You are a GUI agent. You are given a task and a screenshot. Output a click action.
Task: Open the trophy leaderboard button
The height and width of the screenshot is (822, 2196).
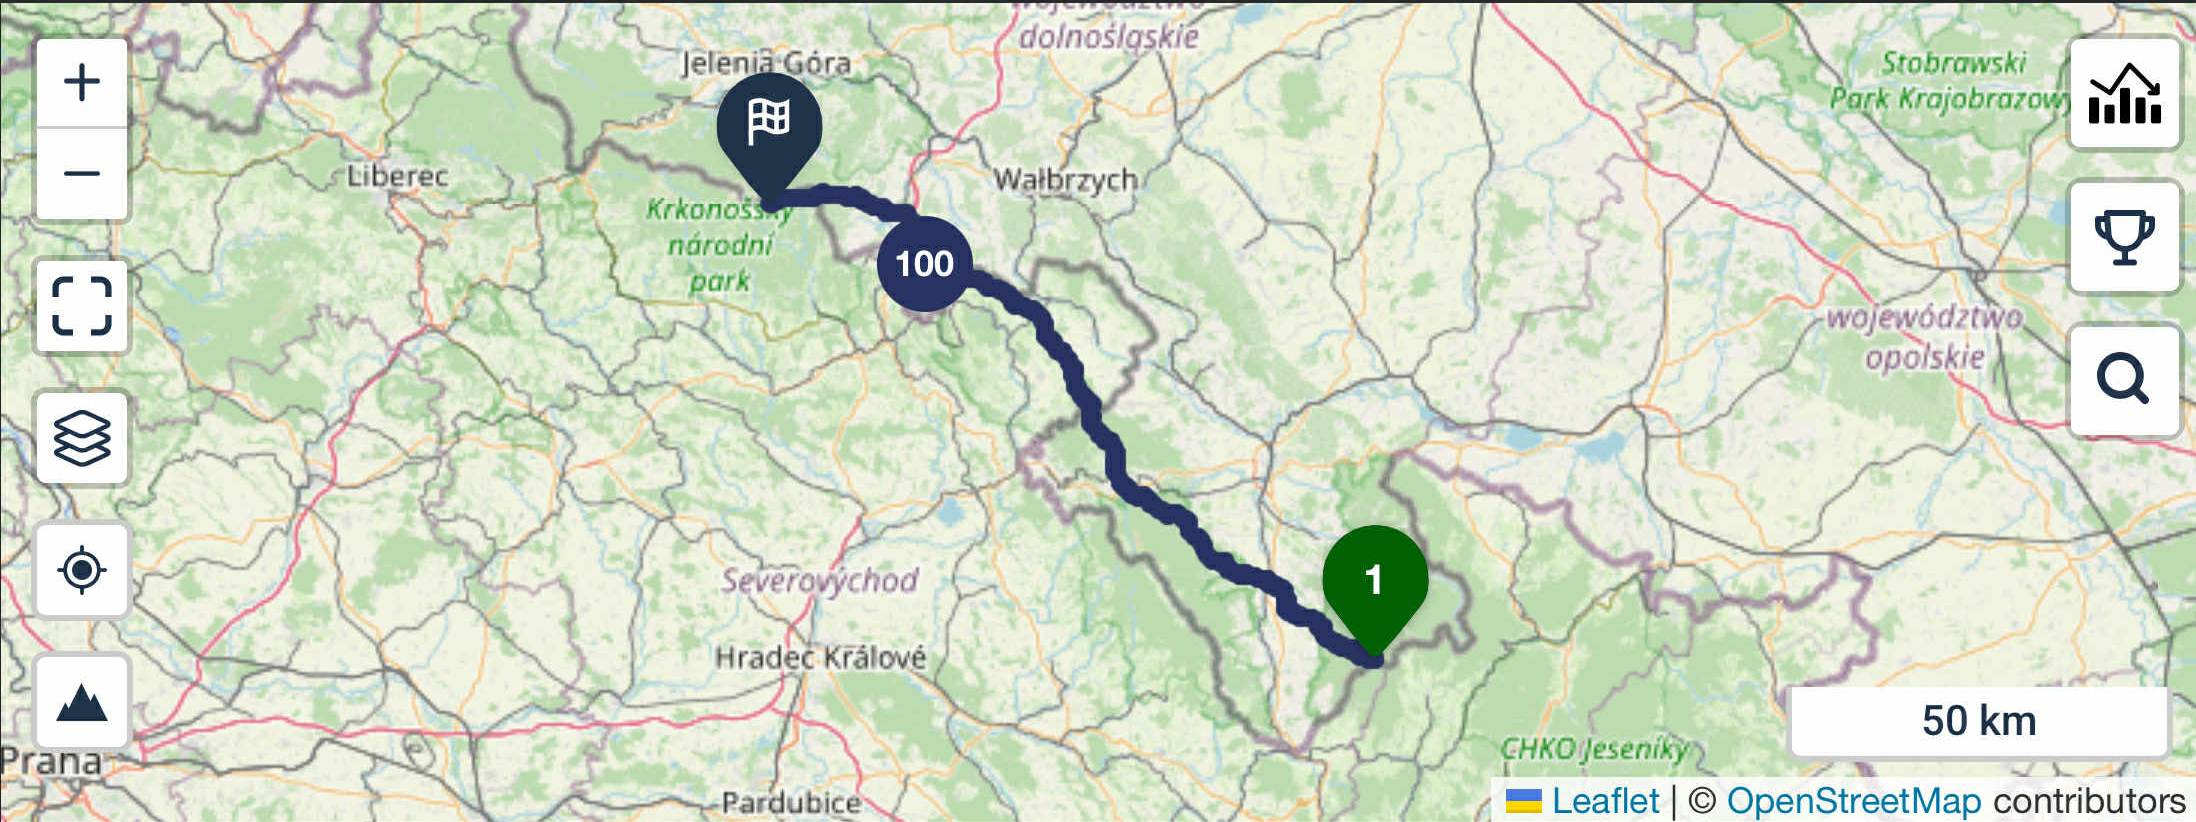2124,237
